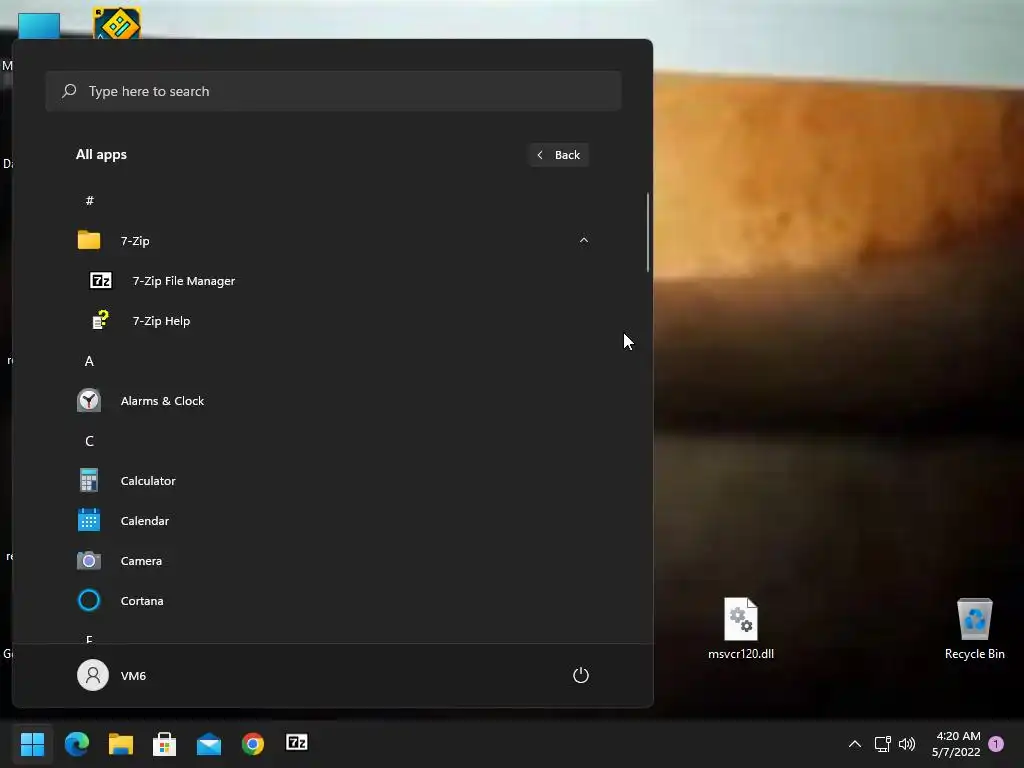The width and height of the screenshot is (1024, 768).
Task: Click the A letter group header
Action: tap(89, 361)
